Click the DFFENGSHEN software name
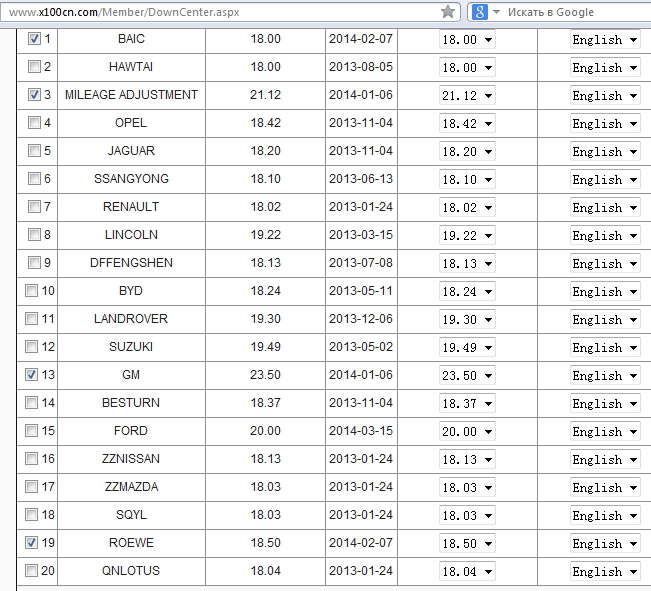Viewport: 651px width, 591px height. [x=131, y=262]
